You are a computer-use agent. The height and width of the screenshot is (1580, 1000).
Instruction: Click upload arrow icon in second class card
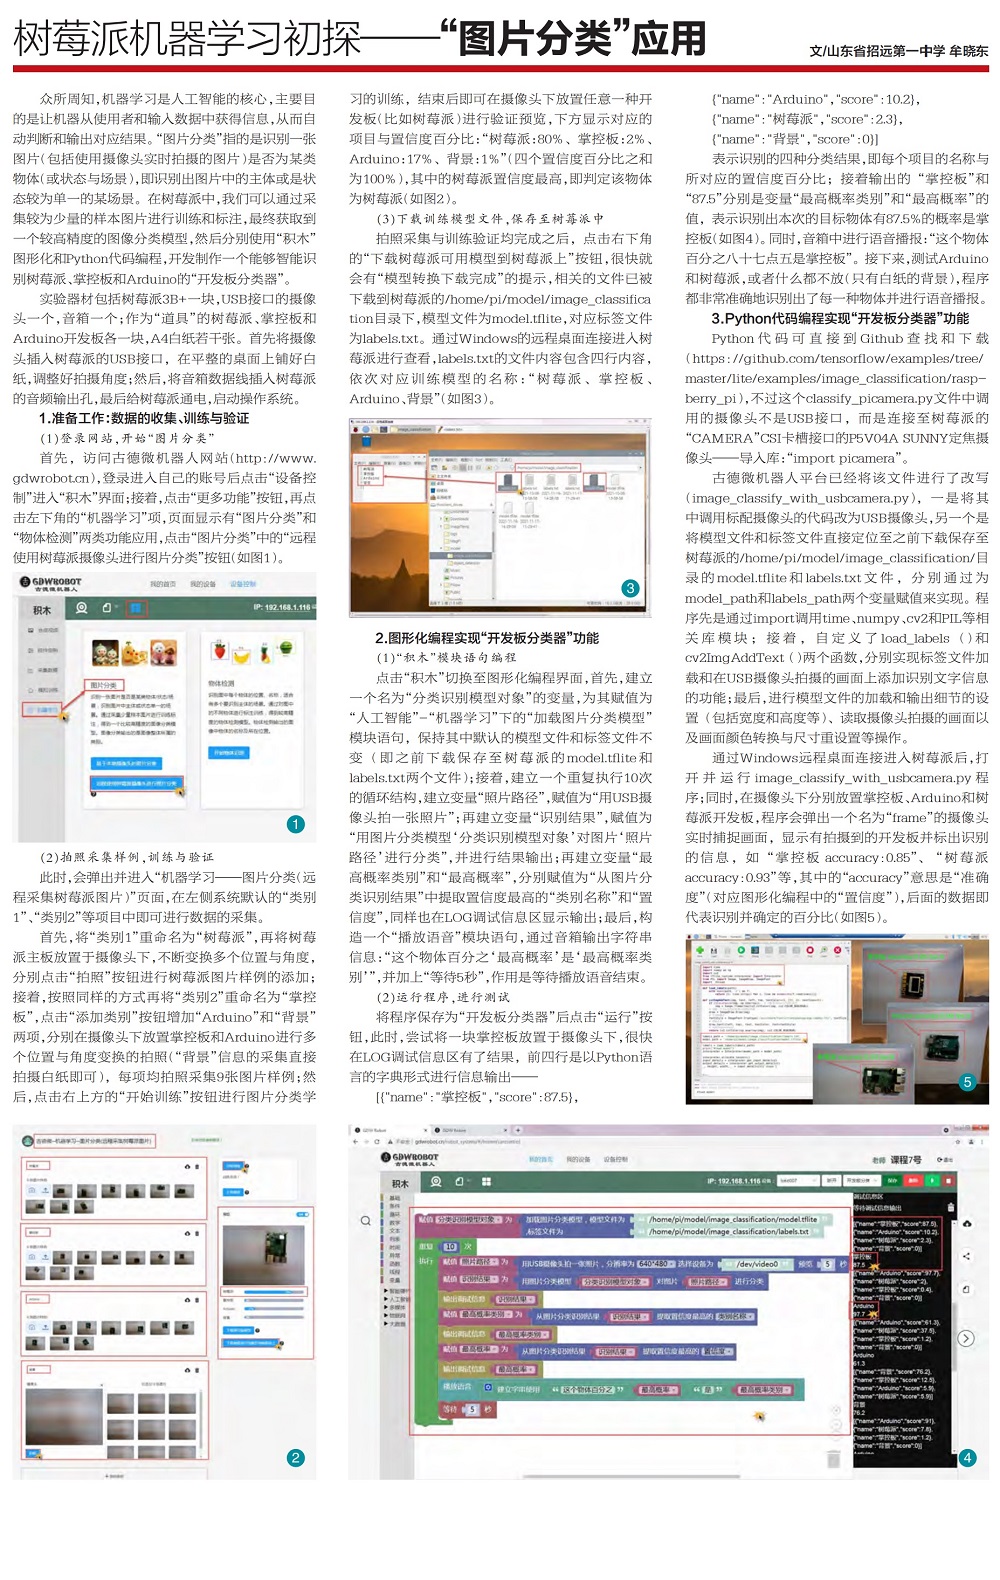tap(45, 1257)
